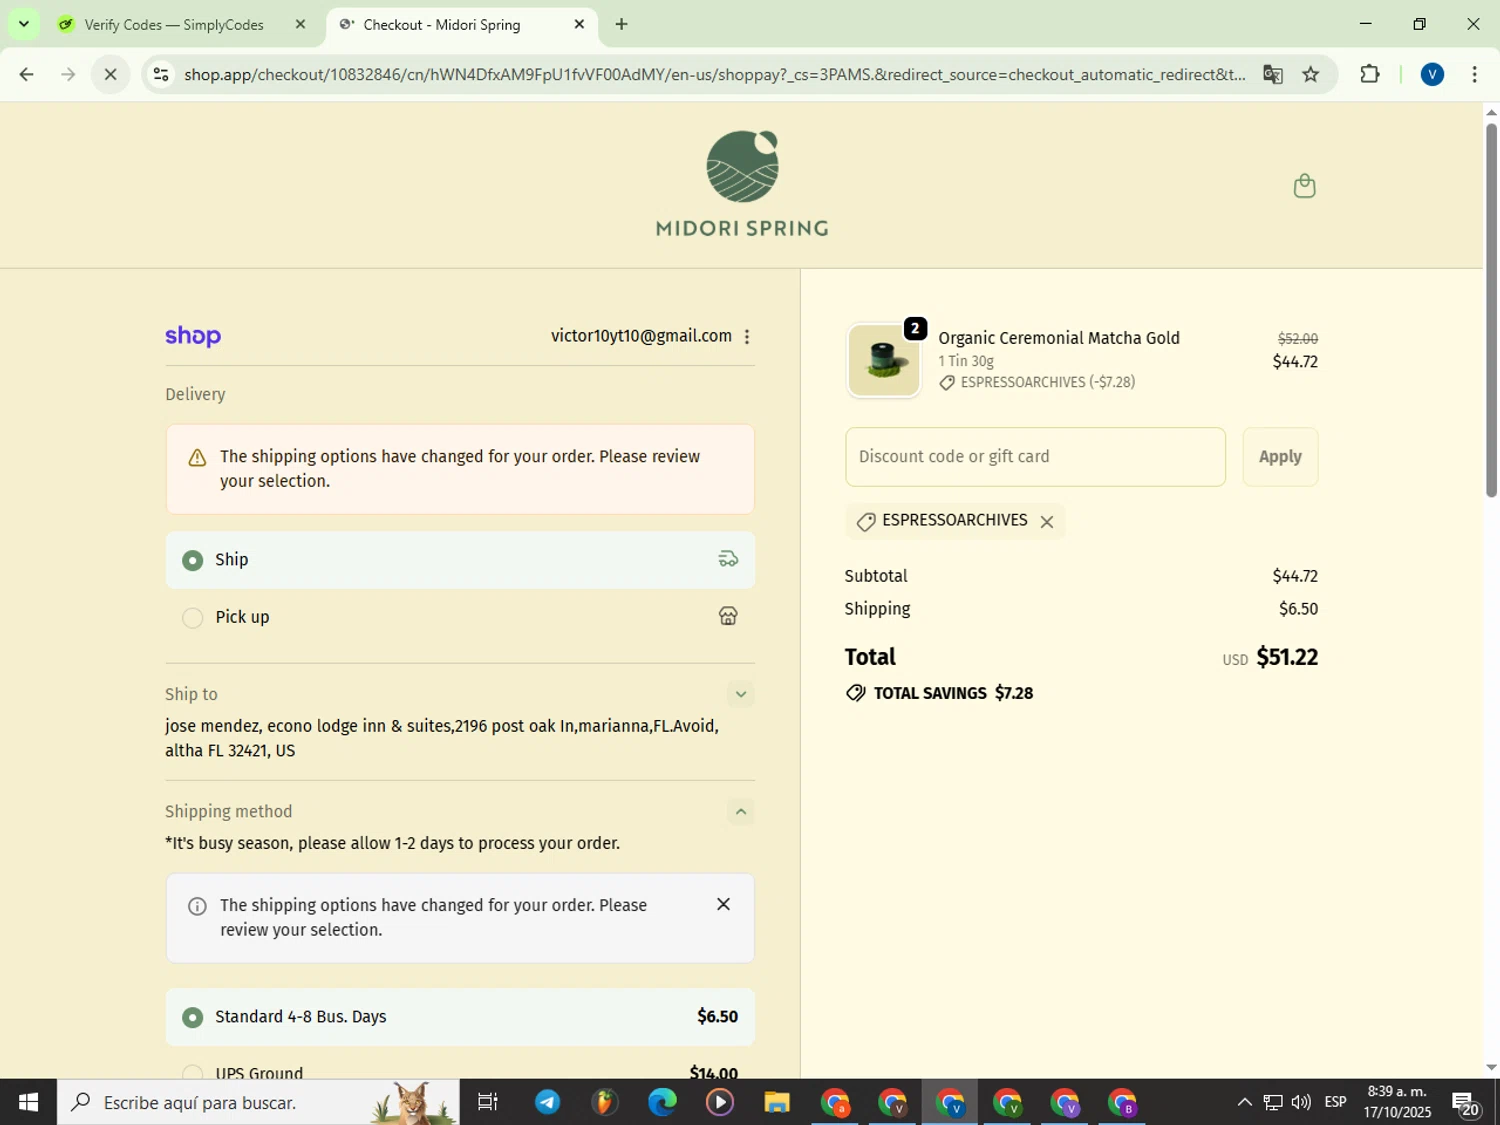The width and height of the screenshot is (1500, 1125).
Task: Go back to the previous page
Action: [x=27, y=74]
